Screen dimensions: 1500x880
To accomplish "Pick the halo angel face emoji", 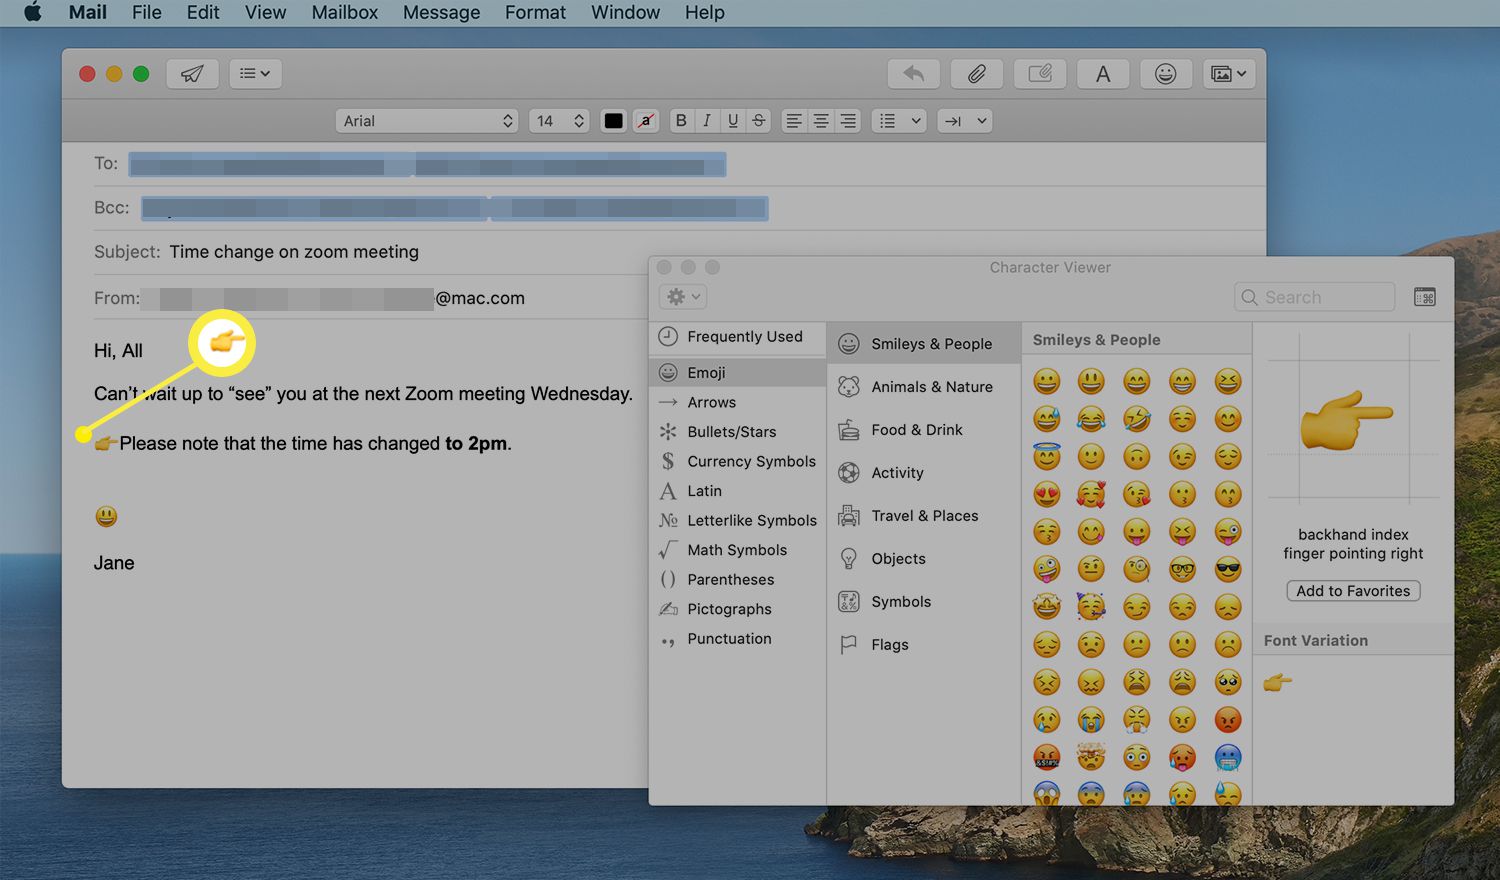I will tap(1047, 456).
